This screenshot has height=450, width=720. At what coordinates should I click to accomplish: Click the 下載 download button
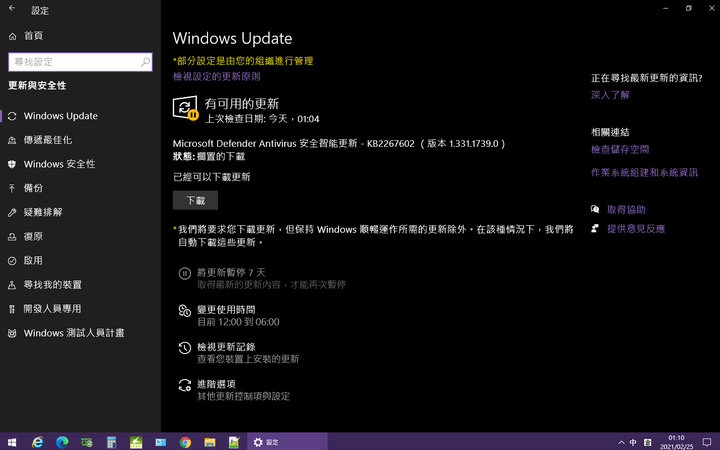click(x=195, y=201)
